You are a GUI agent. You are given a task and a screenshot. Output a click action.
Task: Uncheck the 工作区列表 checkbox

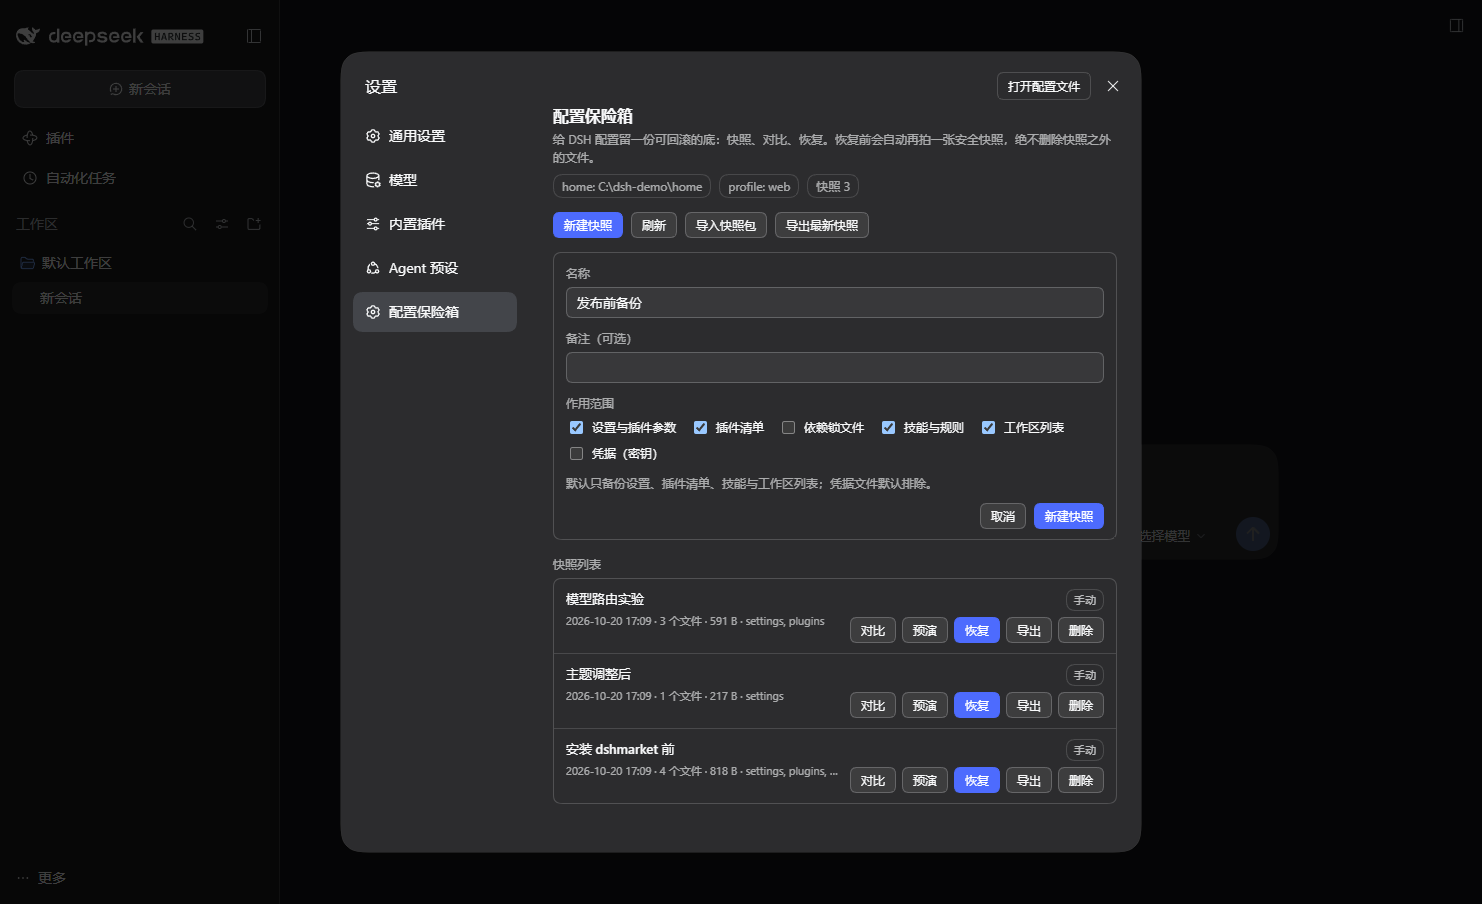(x=988, y=428)
